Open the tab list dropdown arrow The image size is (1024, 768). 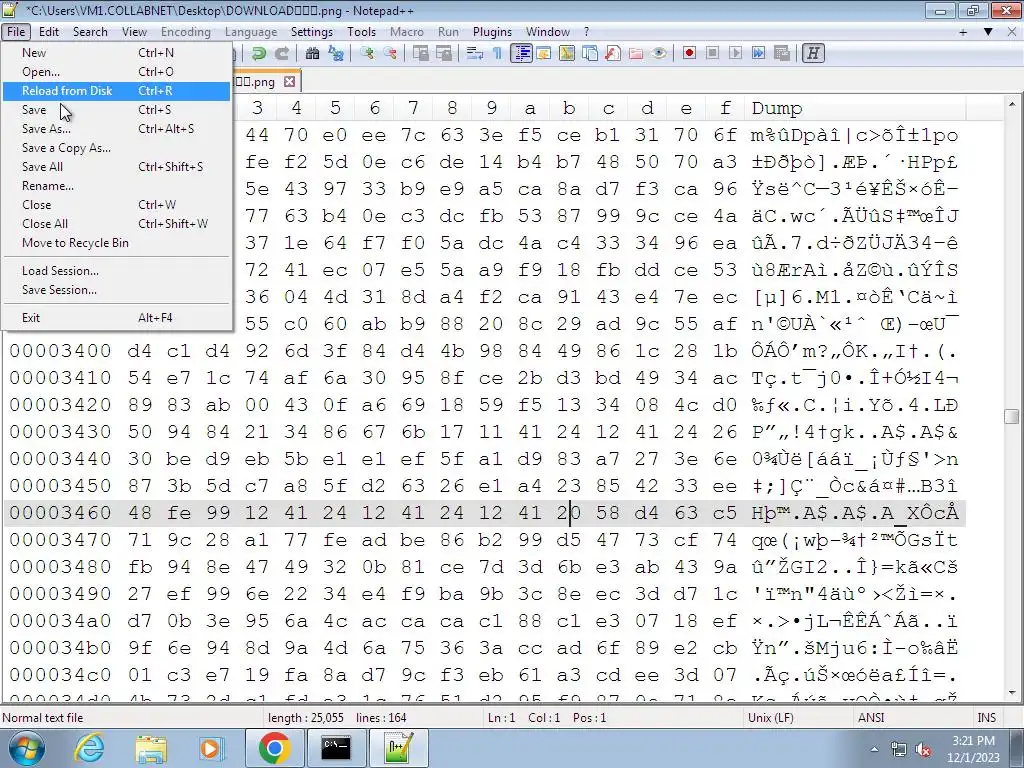tap(988, 31)
